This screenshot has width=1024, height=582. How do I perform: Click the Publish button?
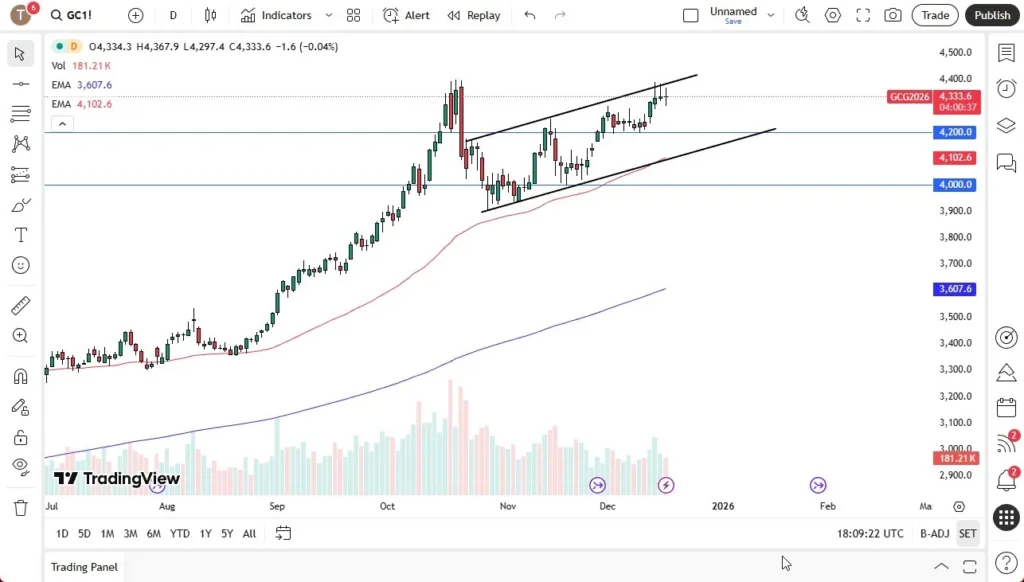pos(991,15)
